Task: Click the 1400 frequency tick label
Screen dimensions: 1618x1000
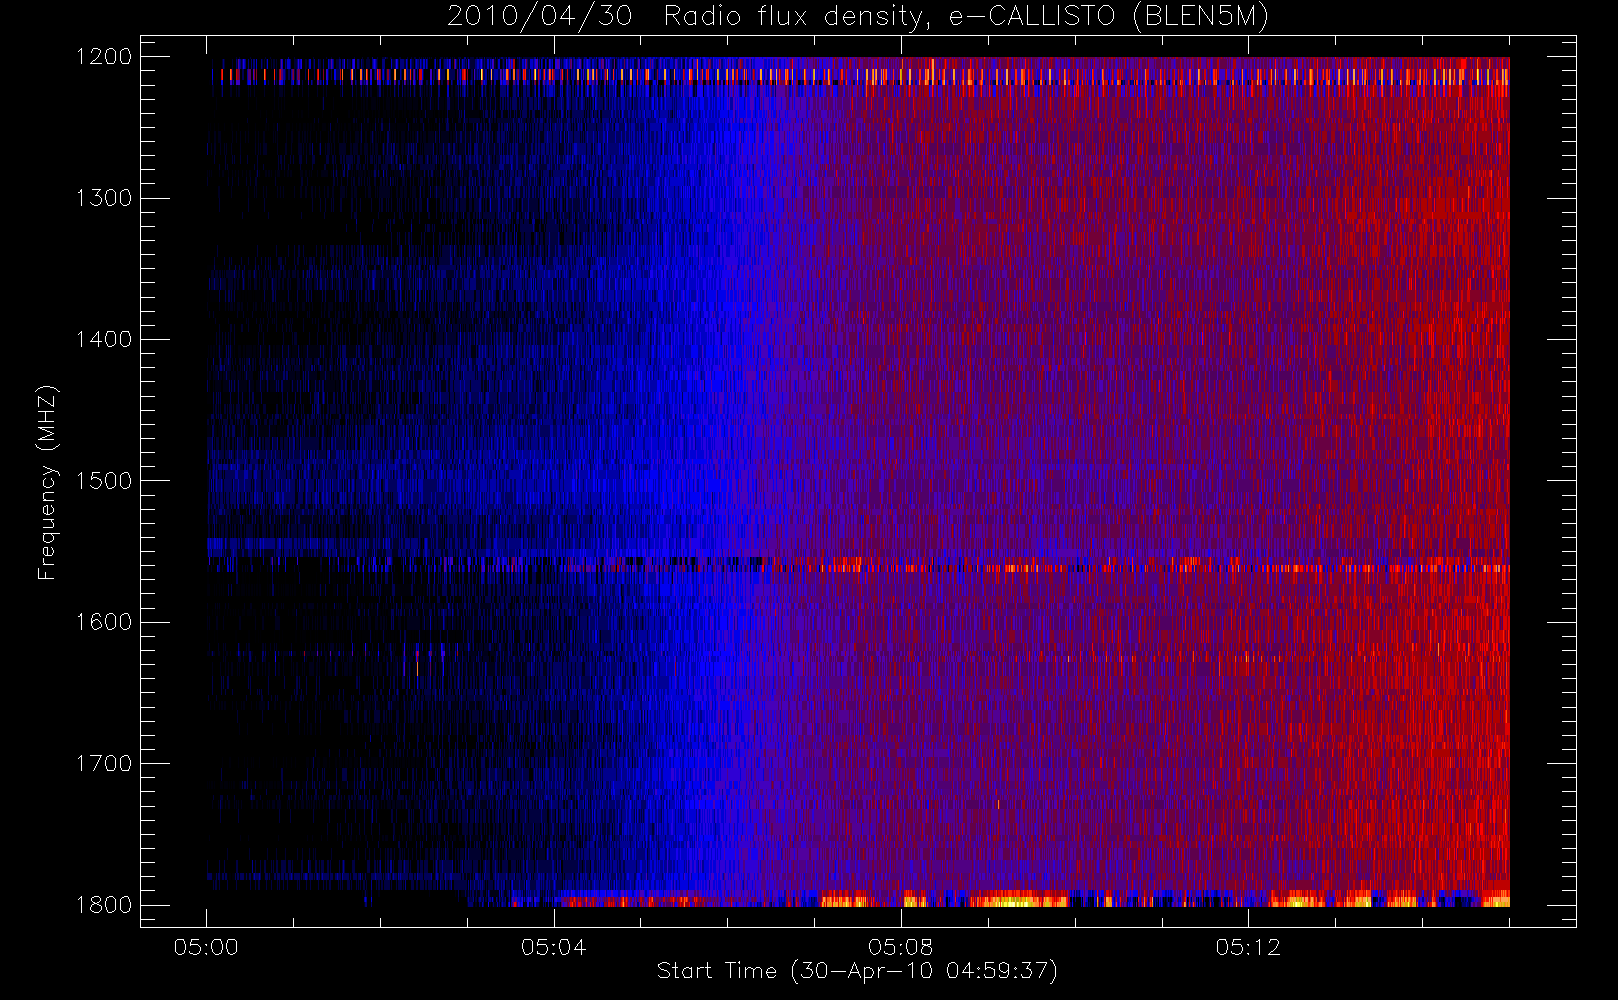Action: coord(104,340)
